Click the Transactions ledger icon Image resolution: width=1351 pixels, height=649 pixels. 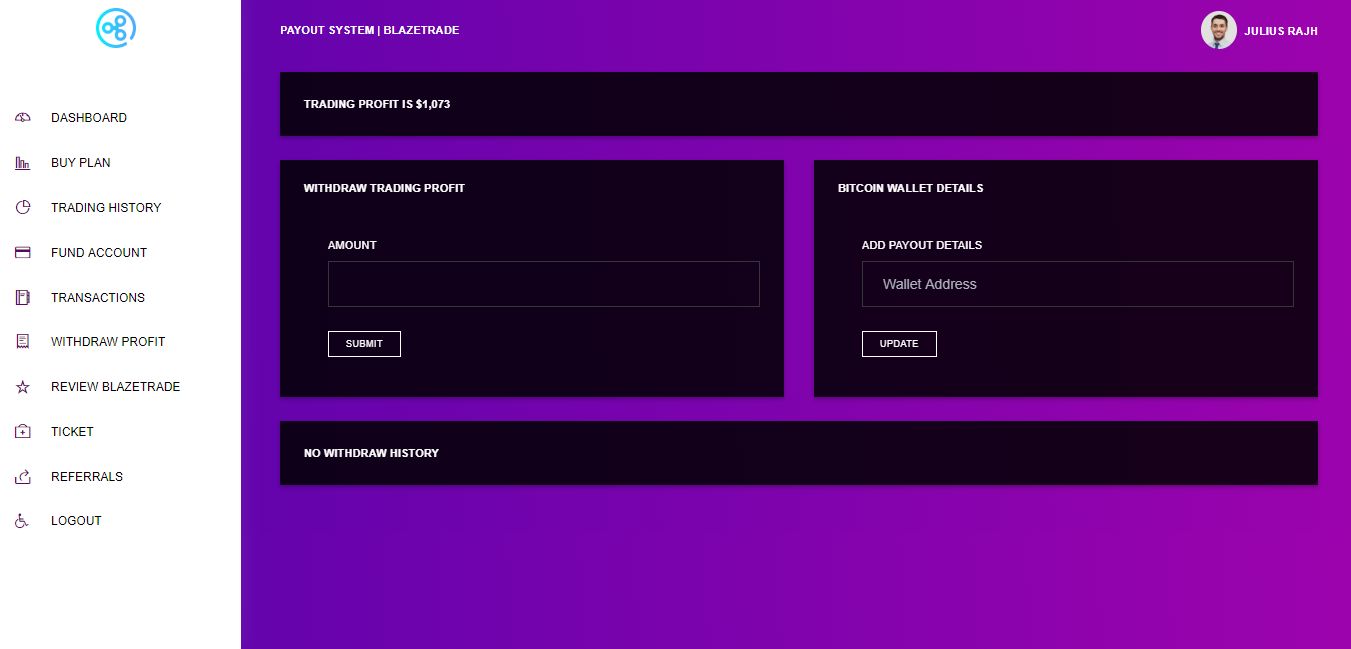[23, 297]
